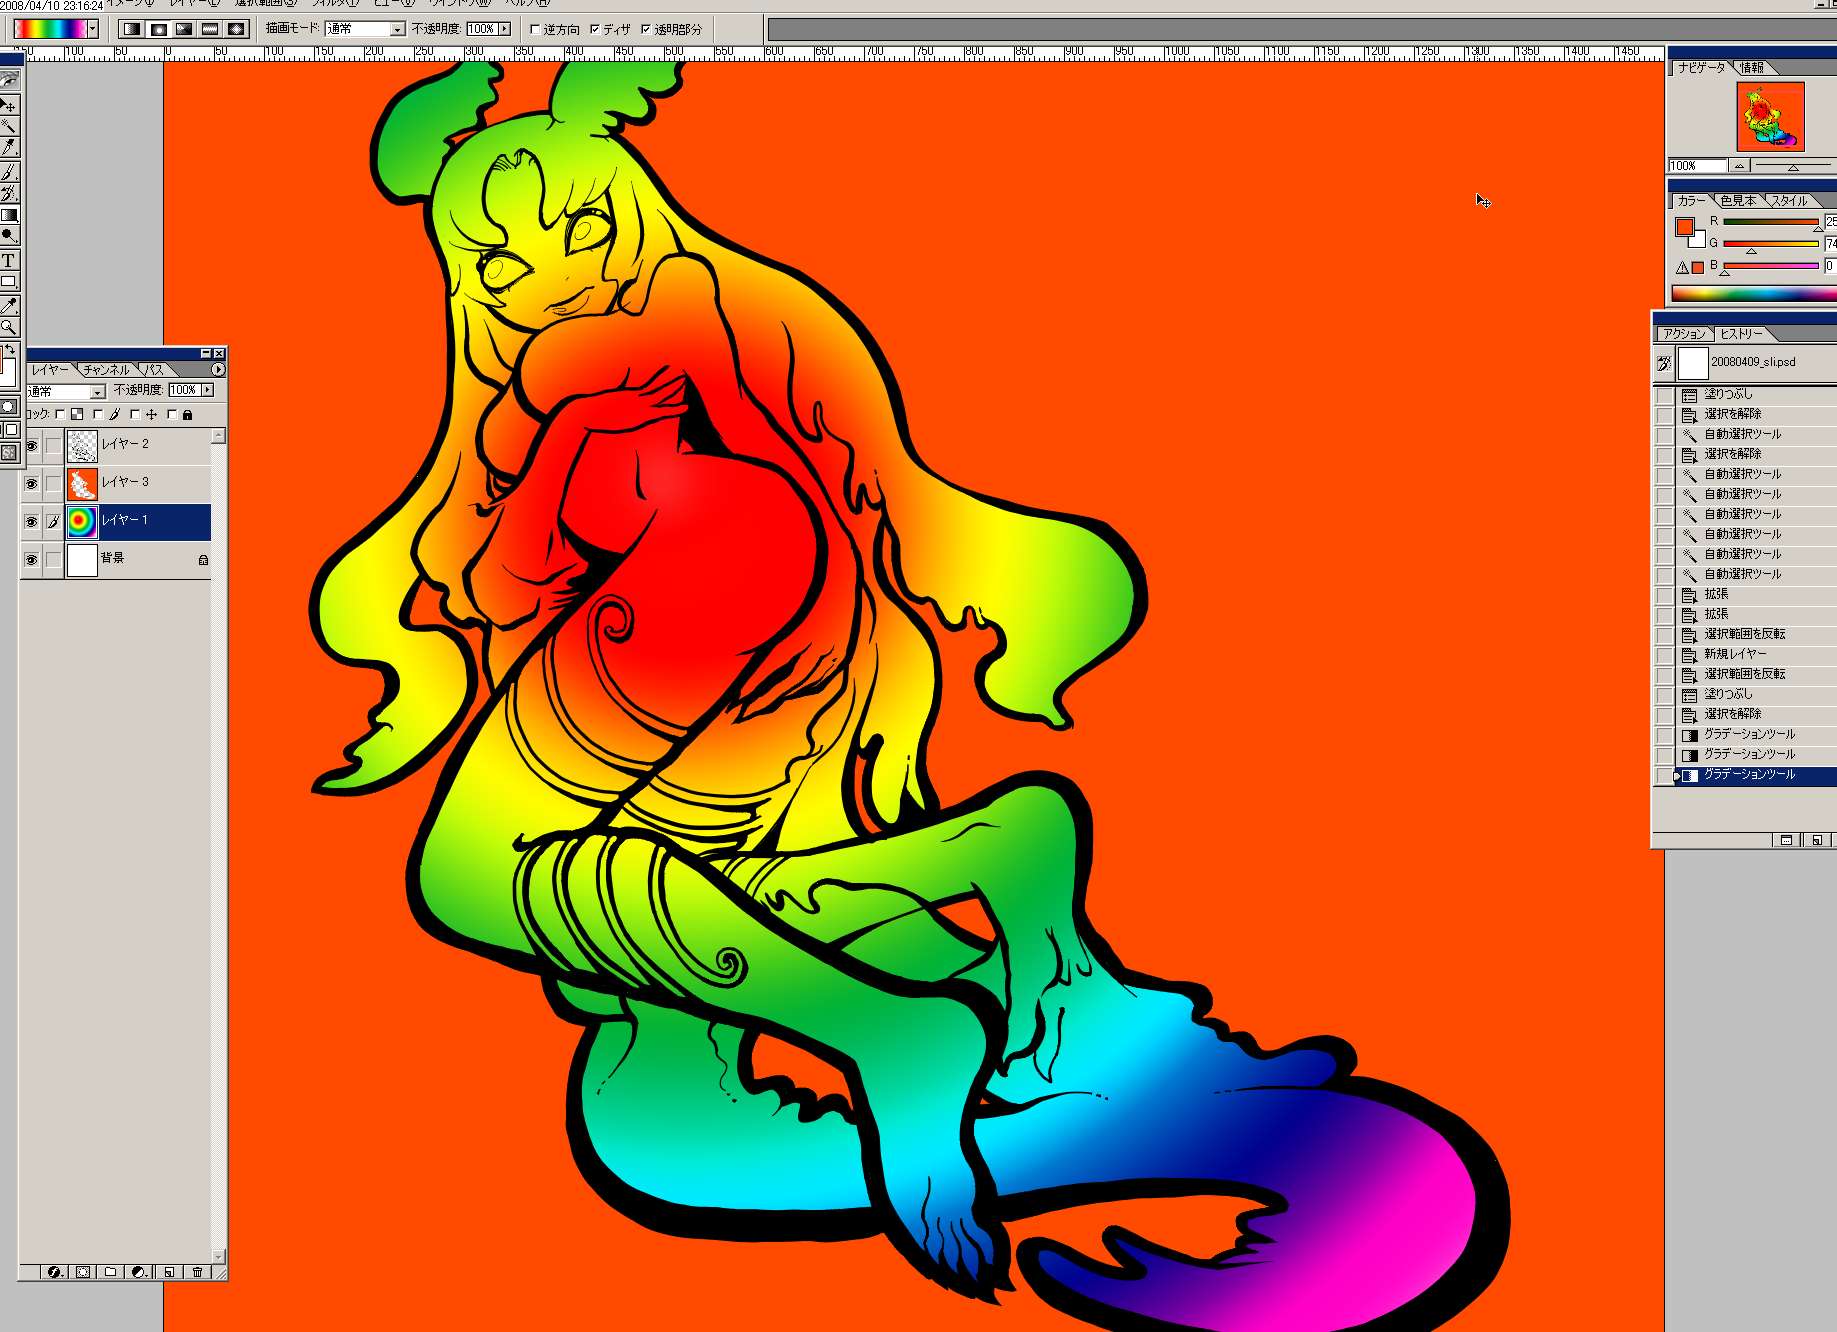
Task: Select 選択範囲を反転 below 新規レイヤー in history
Action: click(1744, 674)
